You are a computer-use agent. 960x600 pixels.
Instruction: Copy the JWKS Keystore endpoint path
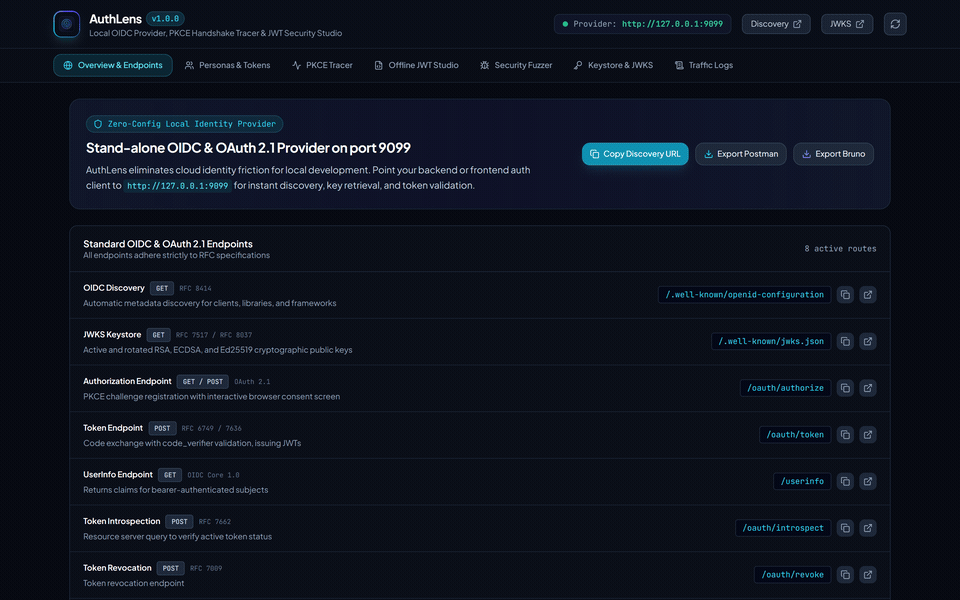click(x=845, y=341)
